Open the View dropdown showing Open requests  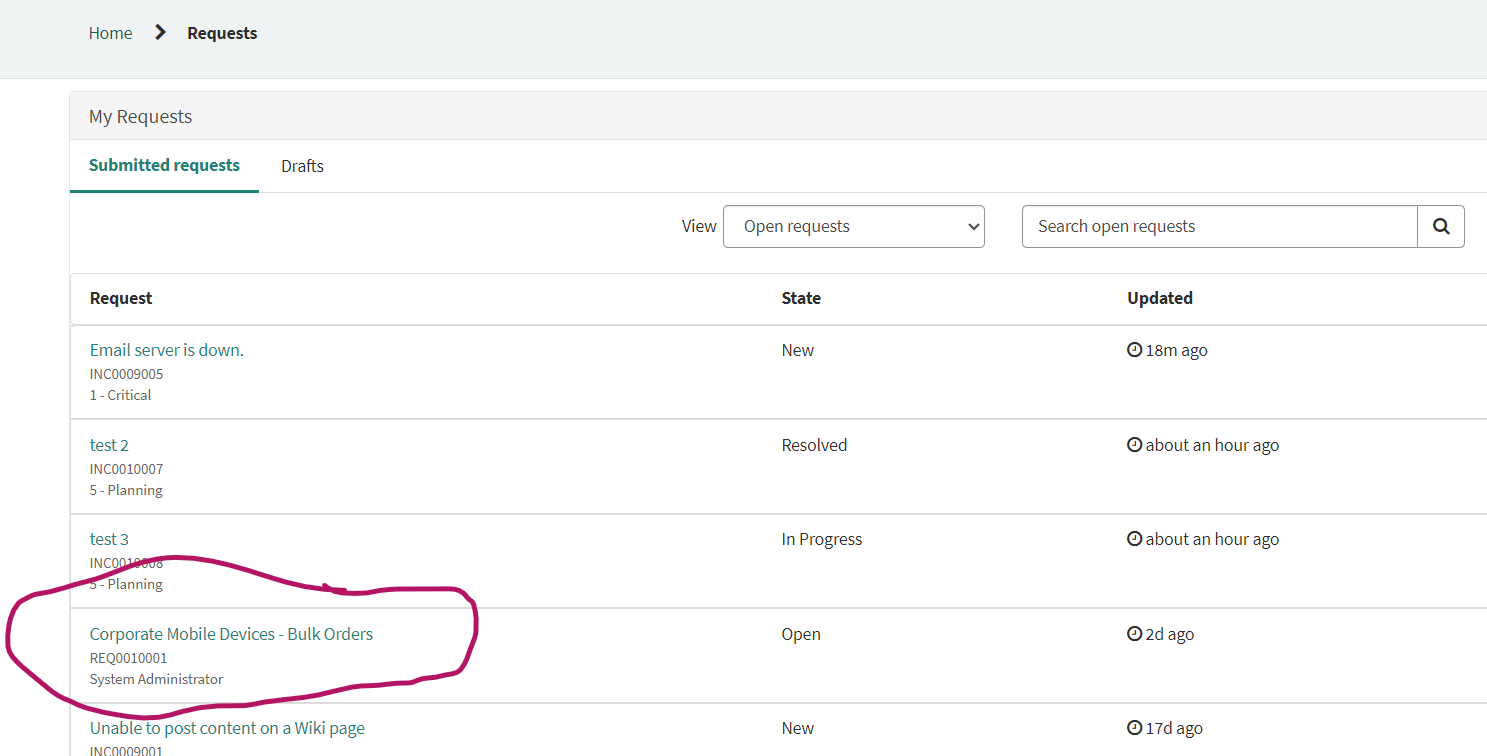(854, 226)
